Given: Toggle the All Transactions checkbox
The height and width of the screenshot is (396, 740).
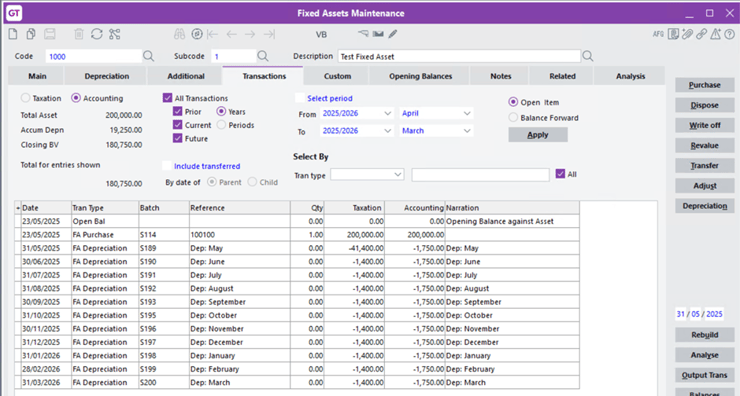Looking at the screenshot, I should [x=167, y=98].
